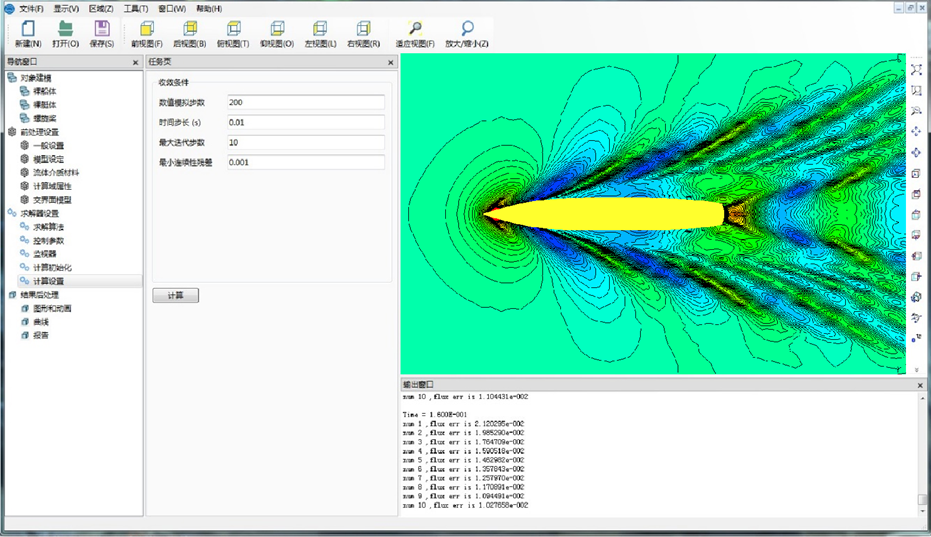The image size is (931, 537).
Task: Click the application logo icon in title bar
Action: pyautogui.click(x=9, y=8)
